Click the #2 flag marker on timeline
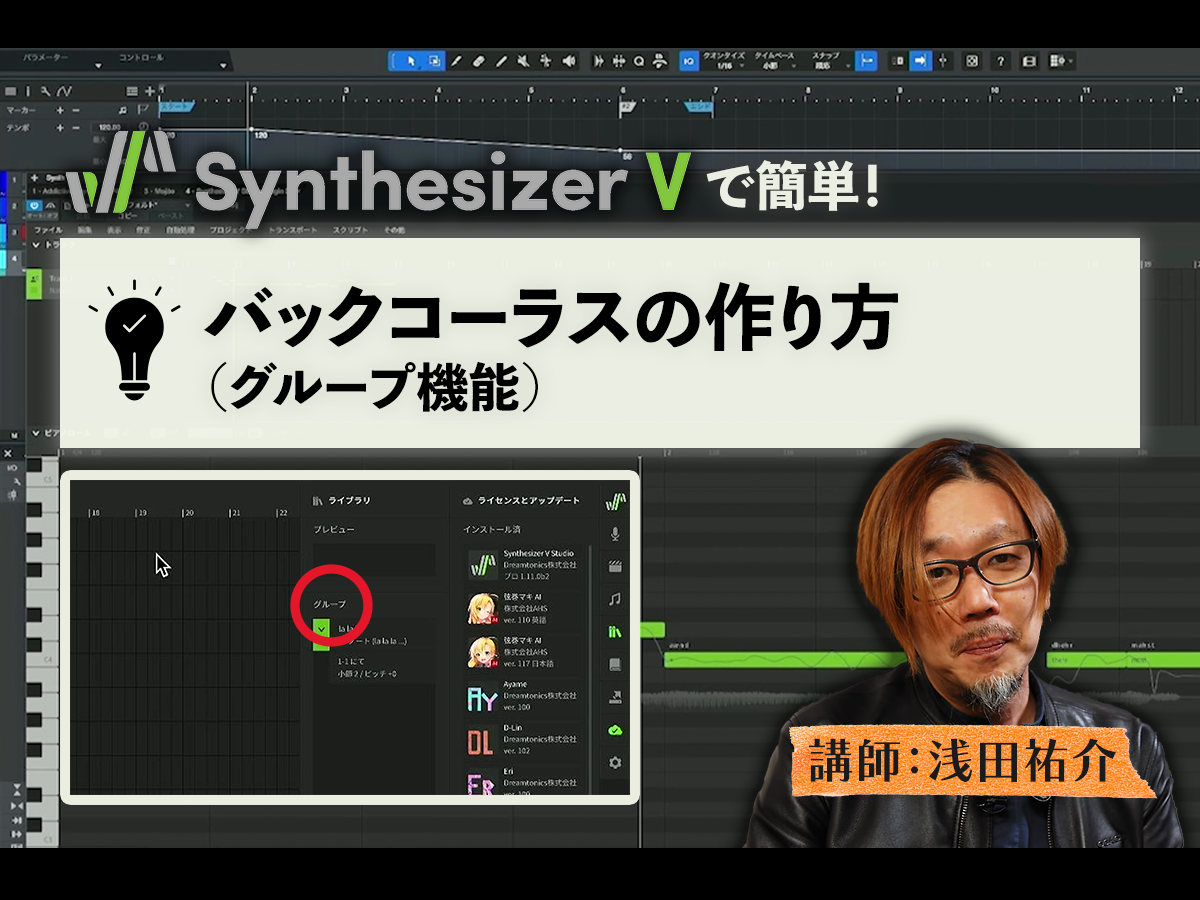Screen dimensions: 1200x900 pos(627,105)
